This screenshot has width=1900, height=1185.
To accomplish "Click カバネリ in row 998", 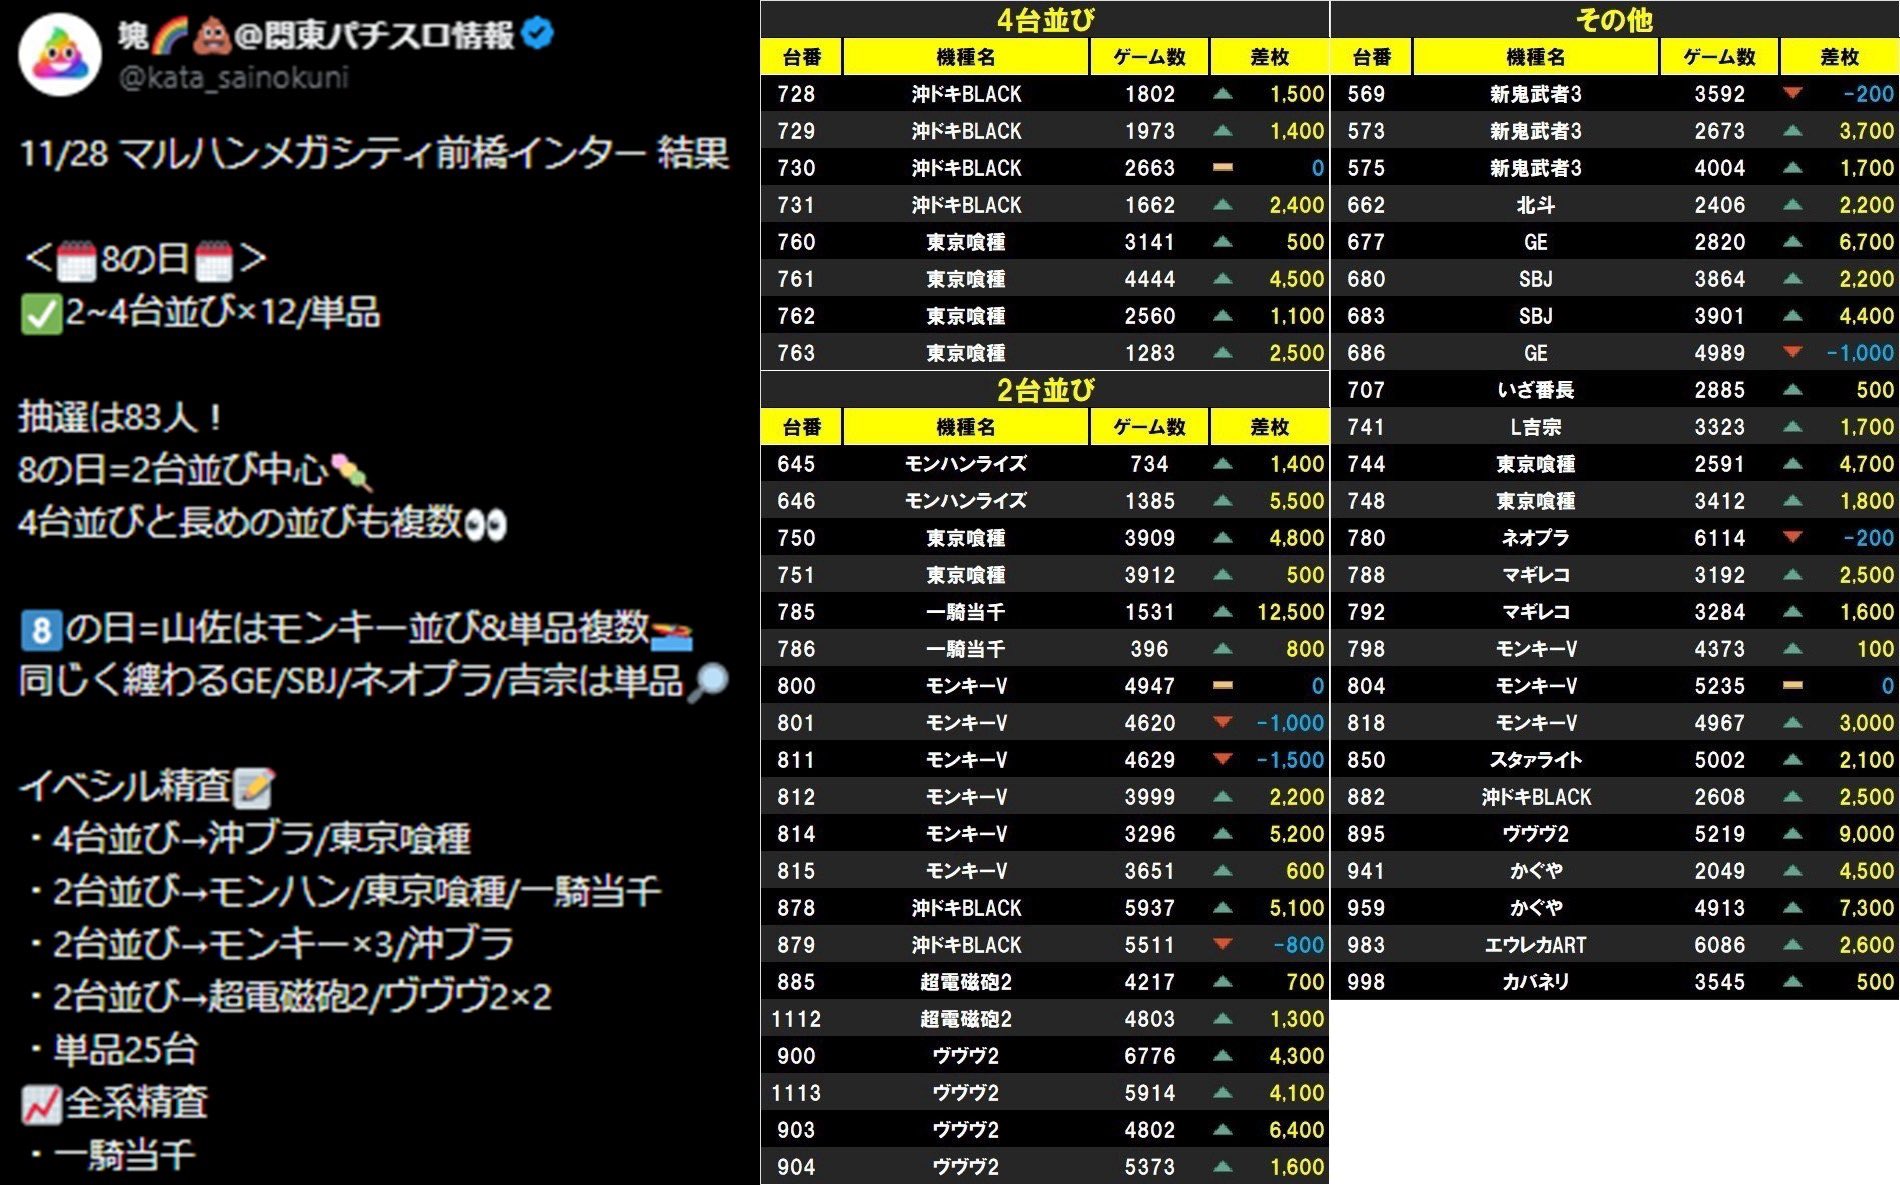I will pos(1535,982).
